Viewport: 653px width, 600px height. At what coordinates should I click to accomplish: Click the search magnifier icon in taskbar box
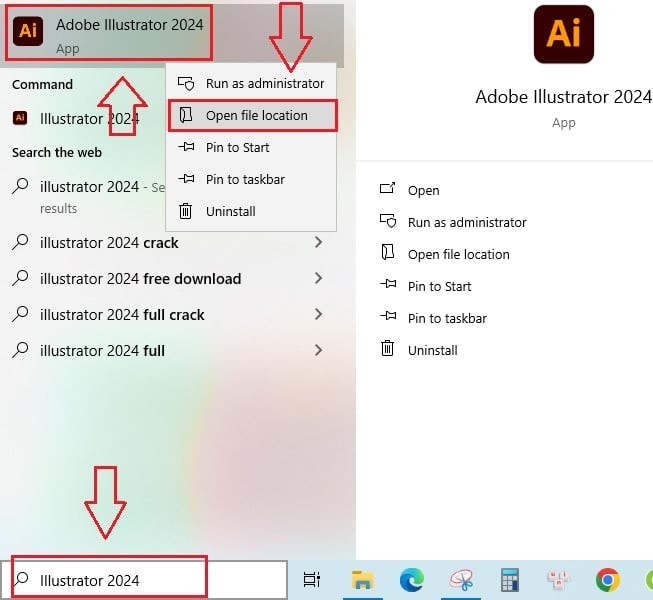[x=21, y=579]
